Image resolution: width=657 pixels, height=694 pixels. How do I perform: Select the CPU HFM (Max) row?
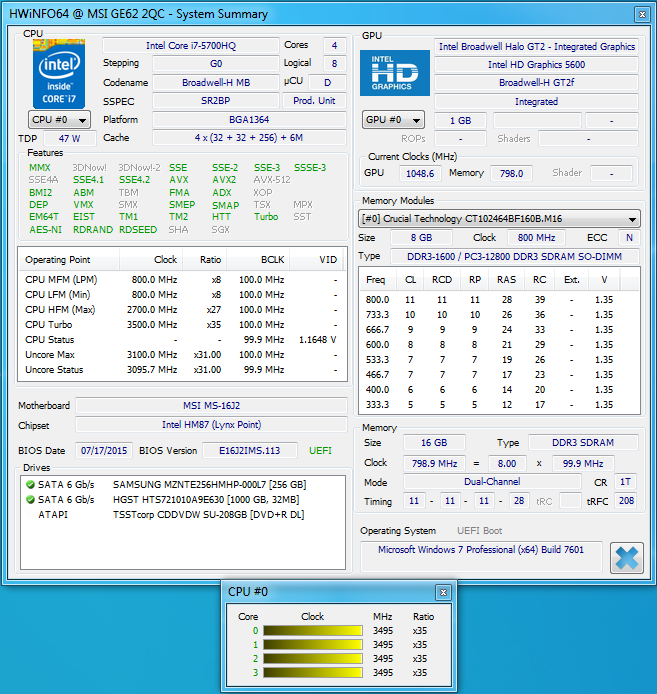[x=182, y=309]
